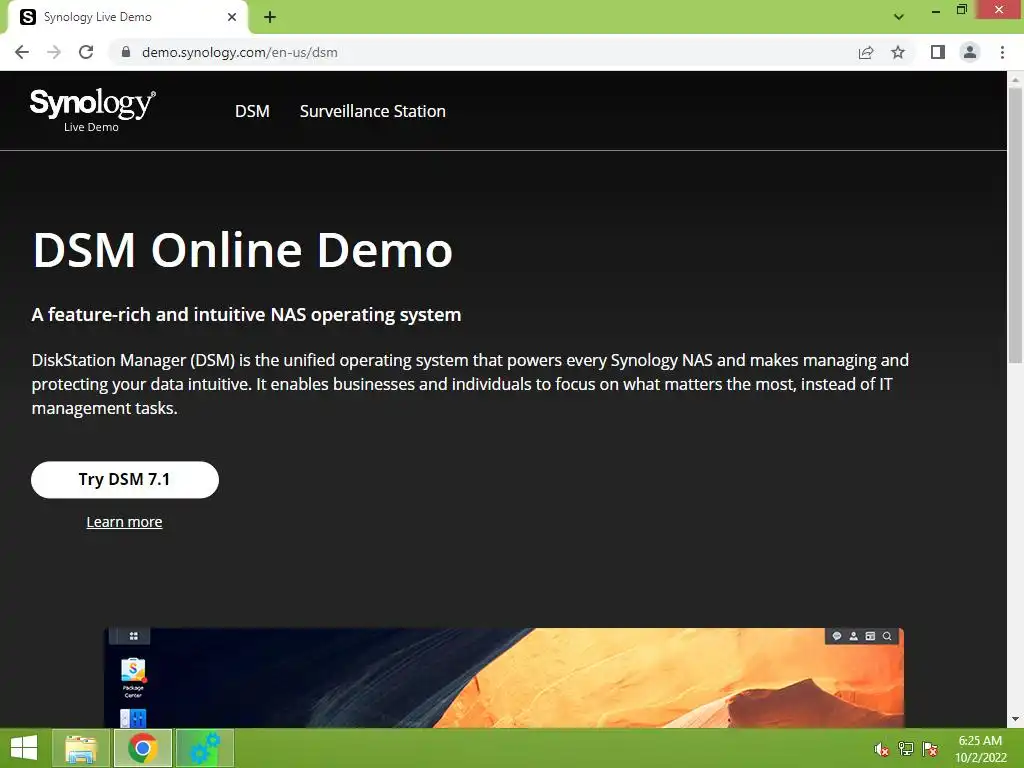Screen dimensions: 1024x768
Task: Select the Synology Live Demo tab
Action: tap(127, 17)
